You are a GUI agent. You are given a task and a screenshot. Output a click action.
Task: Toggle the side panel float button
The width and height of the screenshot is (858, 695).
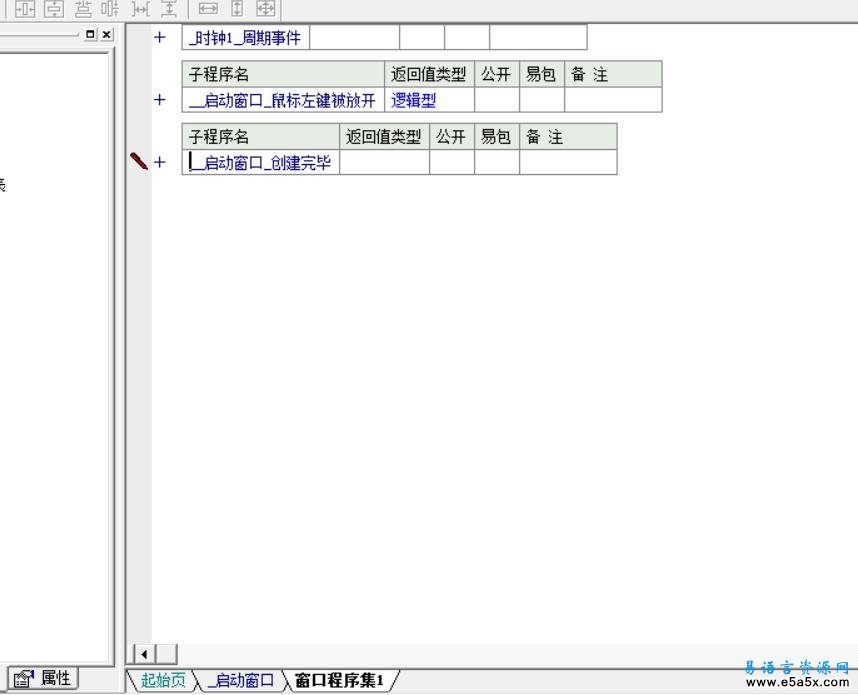click(91, 34)
